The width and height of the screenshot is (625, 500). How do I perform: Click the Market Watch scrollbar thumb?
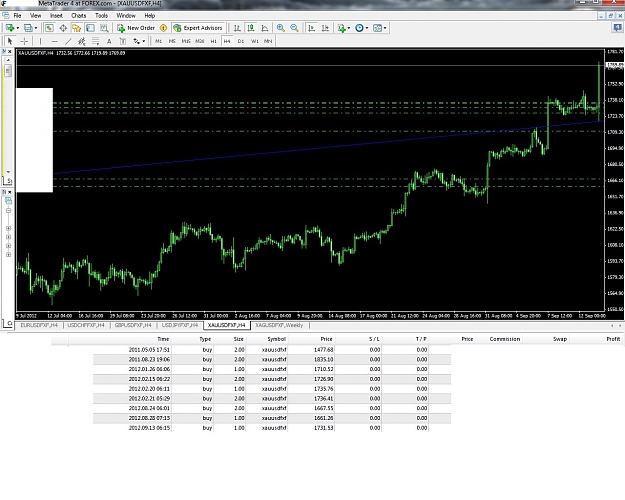pyautogui.click(x=8, y=71)
